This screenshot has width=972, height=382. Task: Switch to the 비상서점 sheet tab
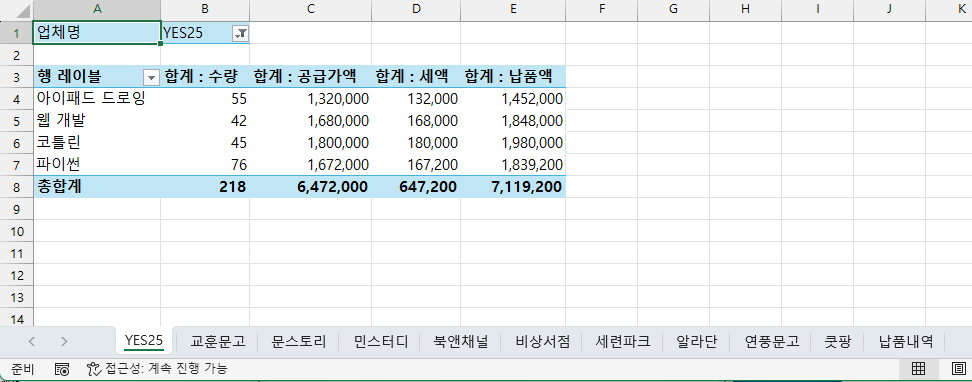click(x=542, y=341)
